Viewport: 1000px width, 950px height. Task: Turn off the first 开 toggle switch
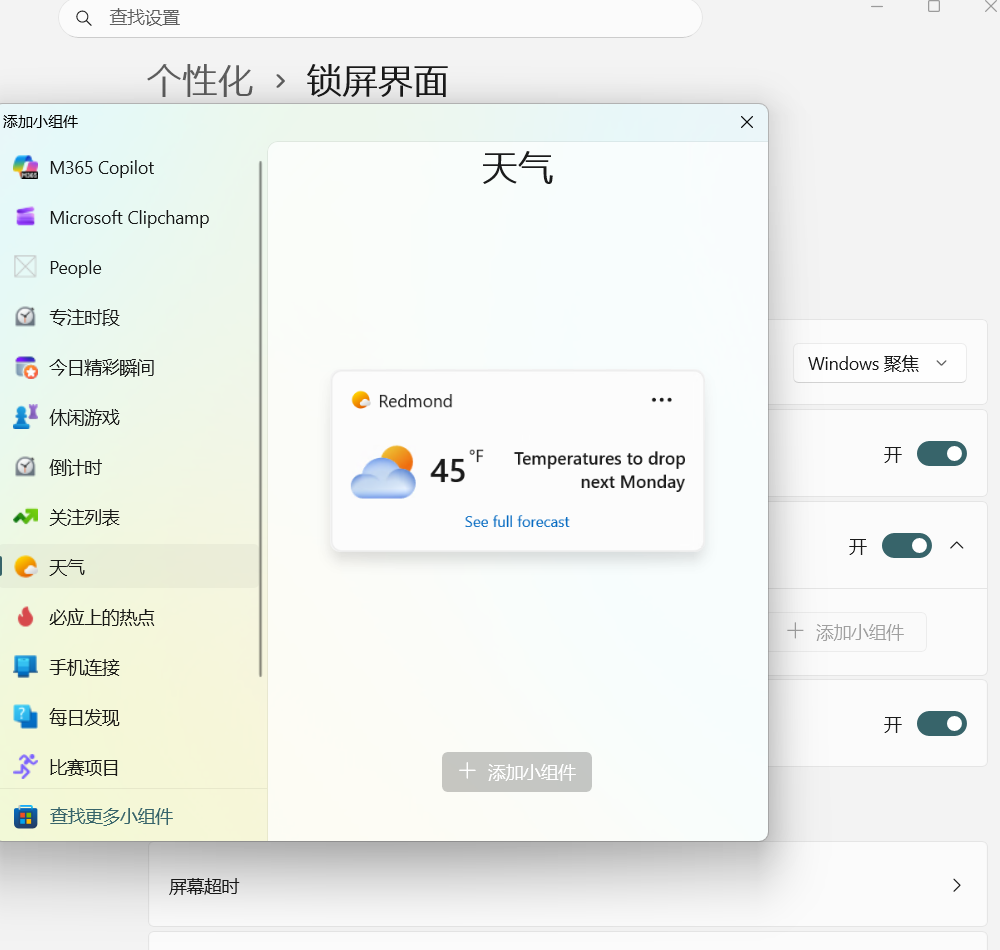pyautogui.click(x=941, y=454)
